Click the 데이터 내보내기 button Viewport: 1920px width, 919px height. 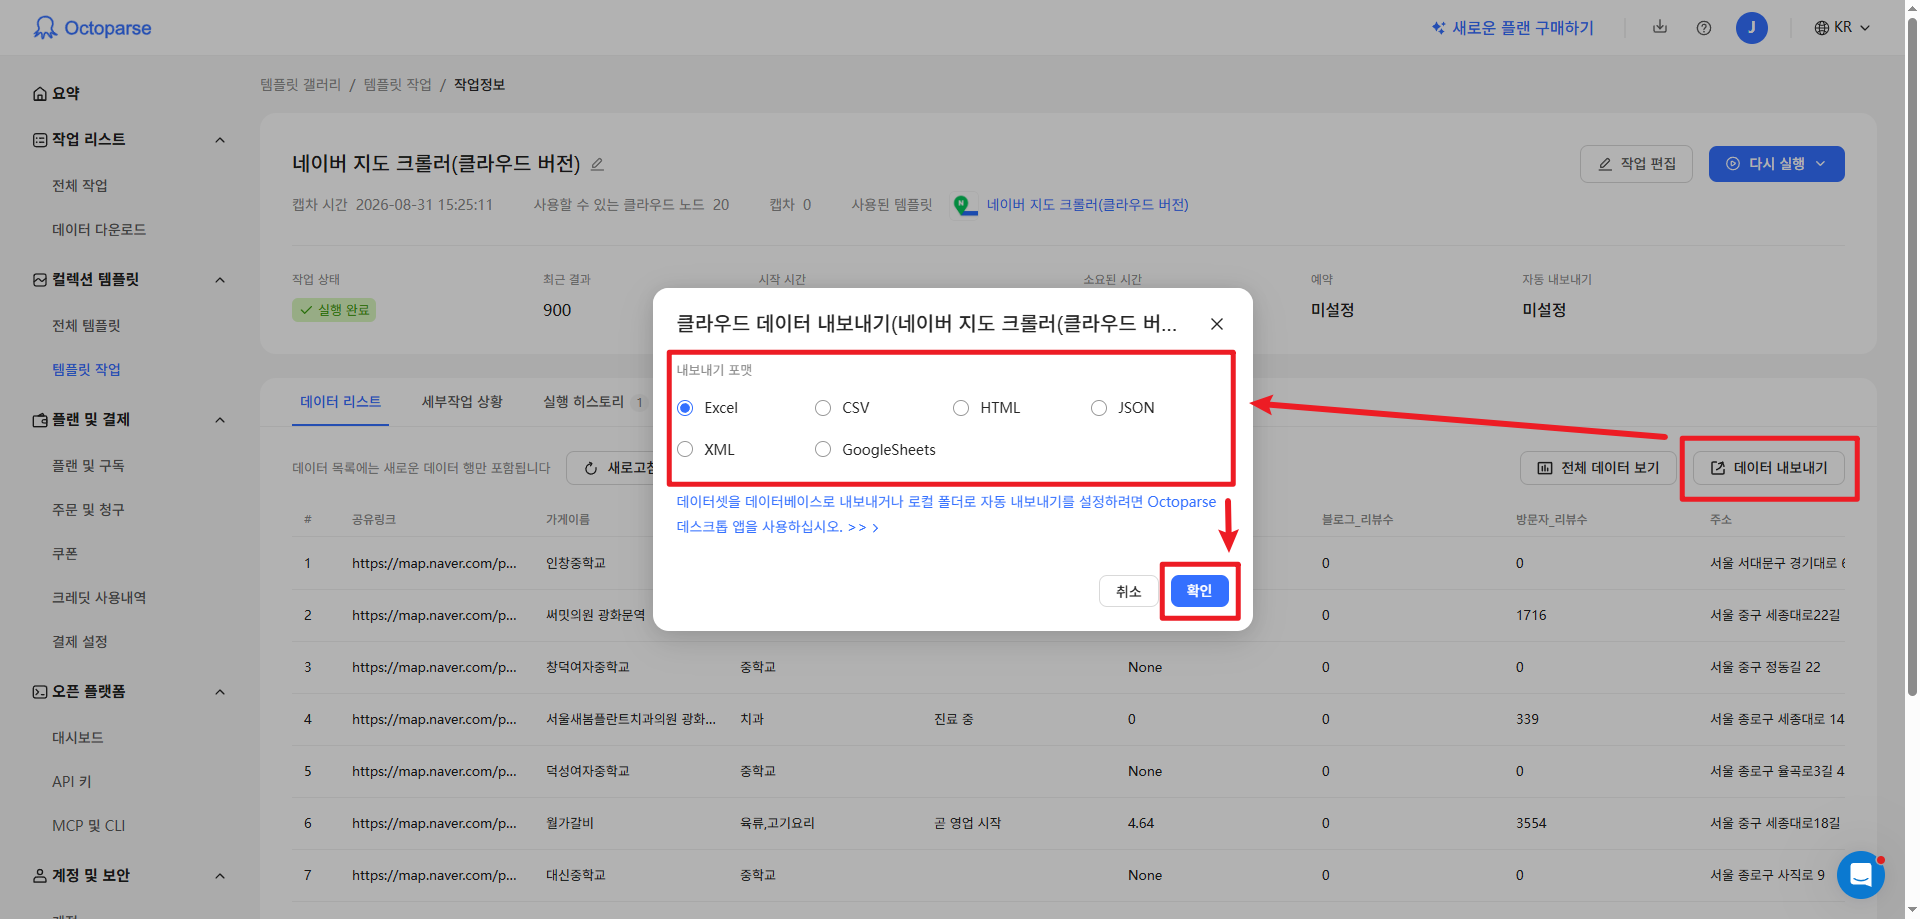tap(1768, 468)
